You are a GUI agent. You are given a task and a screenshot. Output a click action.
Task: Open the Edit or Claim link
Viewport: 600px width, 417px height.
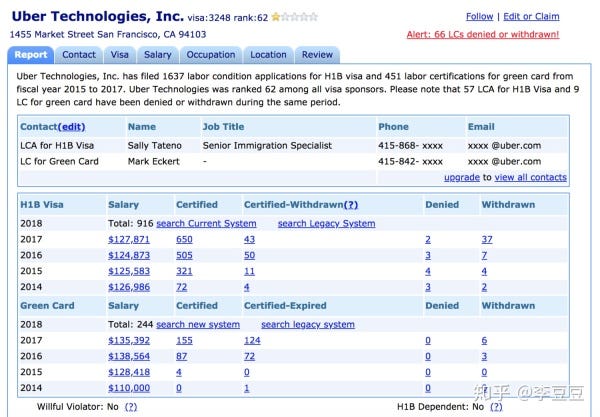coord(531,17)
